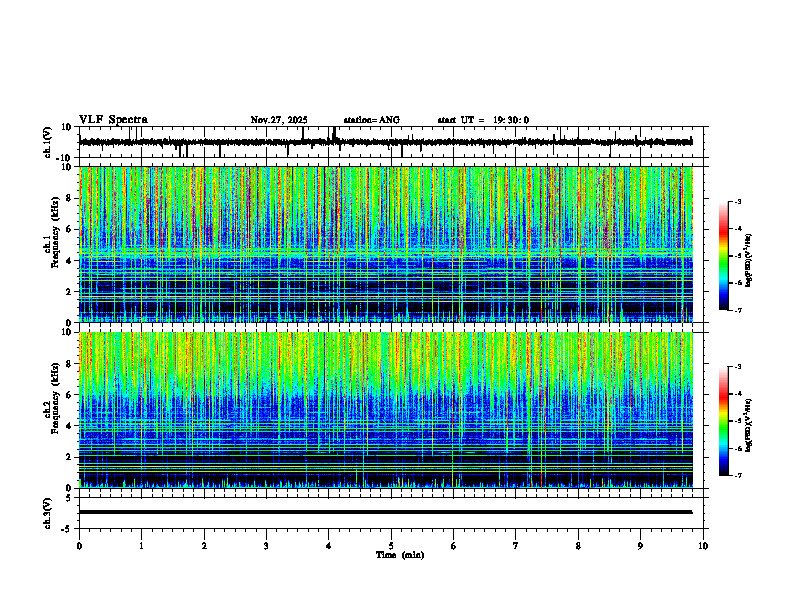The image size is (792, 612).
Task: Click the "ch.1(V)" waveform axis label
Action: (x=48, y=142)
